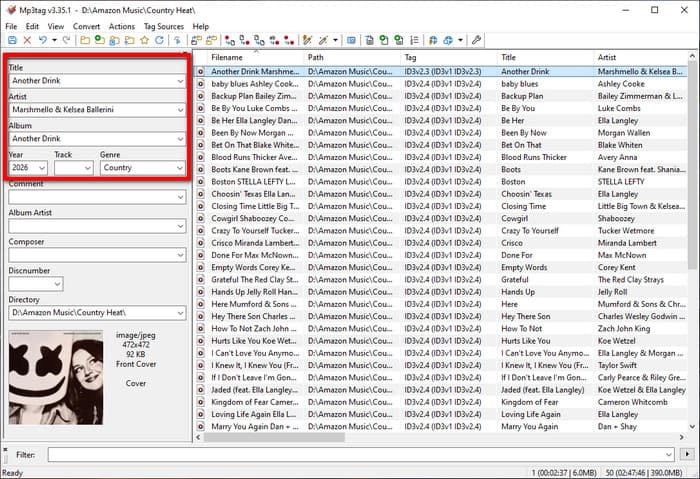Click the filter apply arrow button
This screenshot has height=479, width=700.
(687, 454)
